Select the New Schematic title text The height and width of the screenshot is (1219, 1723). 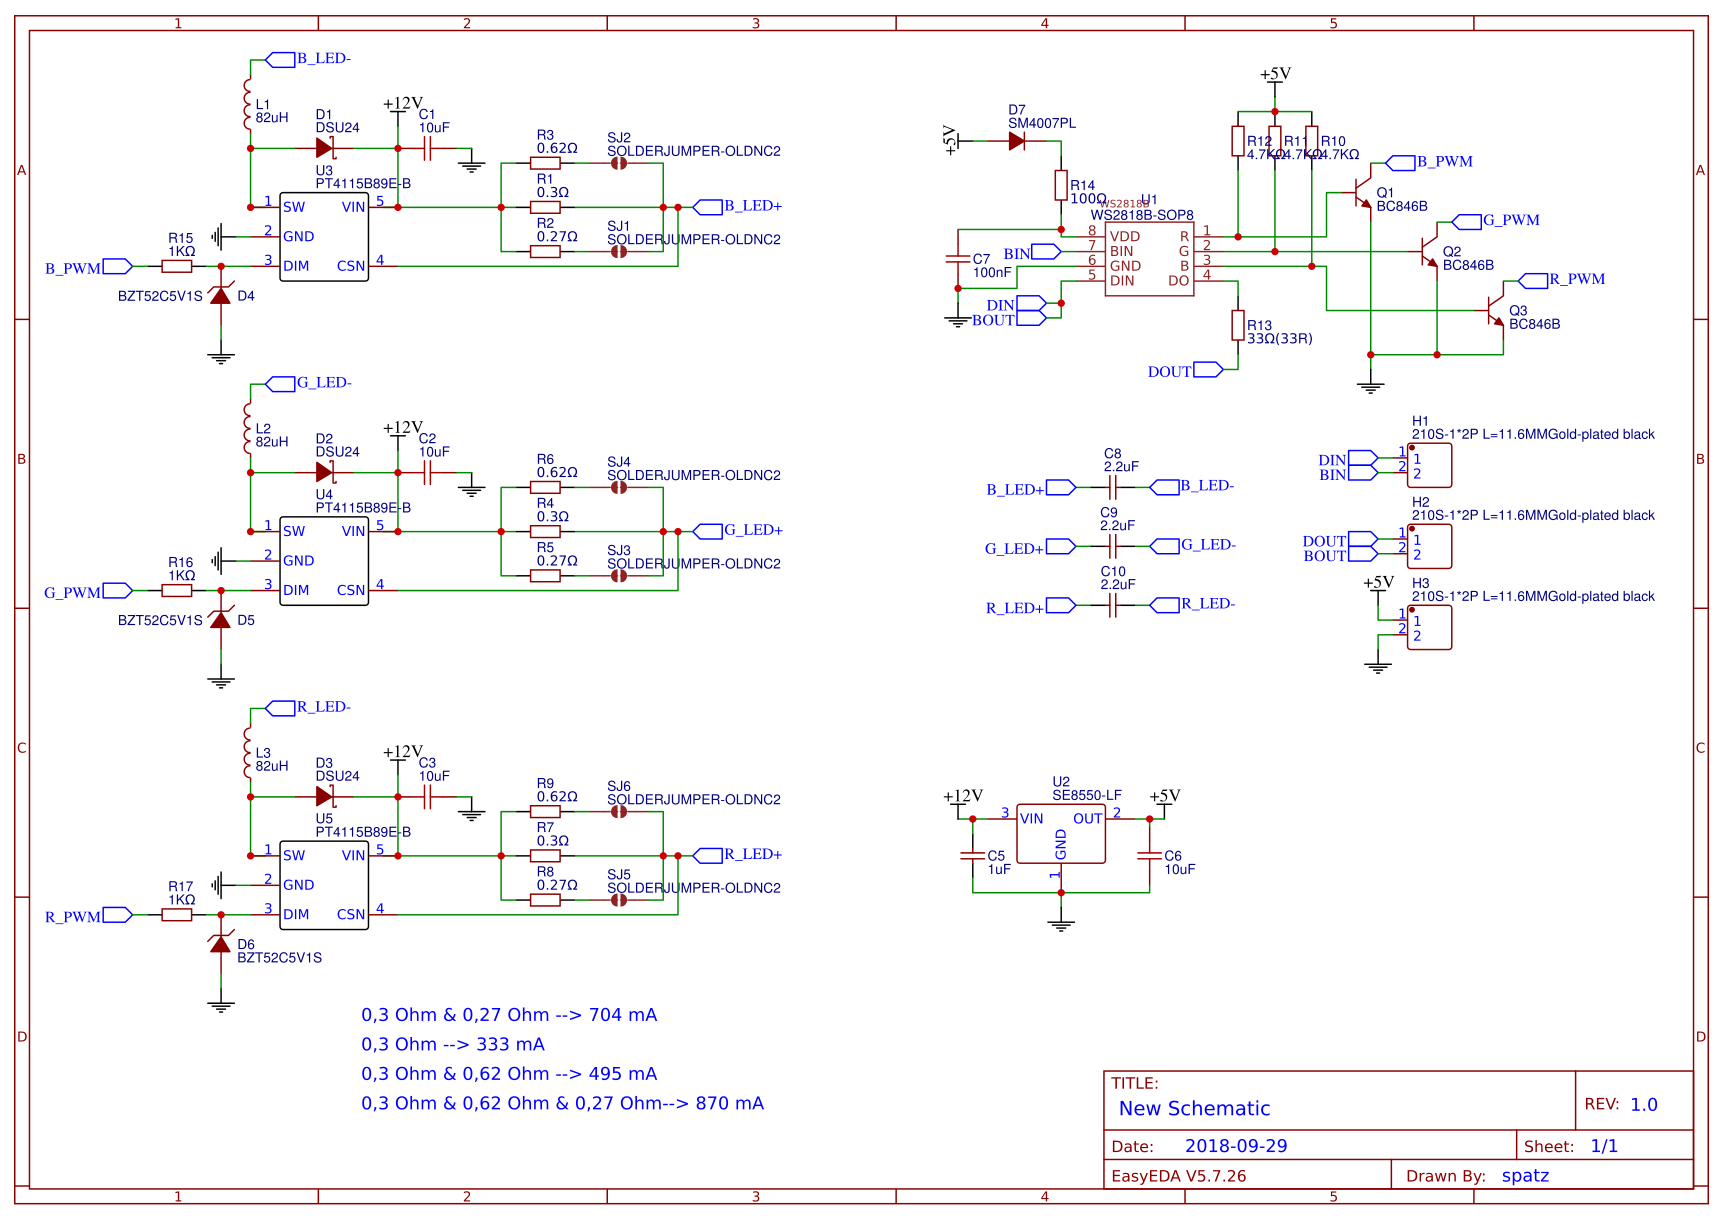[x=1194, y=1108]
